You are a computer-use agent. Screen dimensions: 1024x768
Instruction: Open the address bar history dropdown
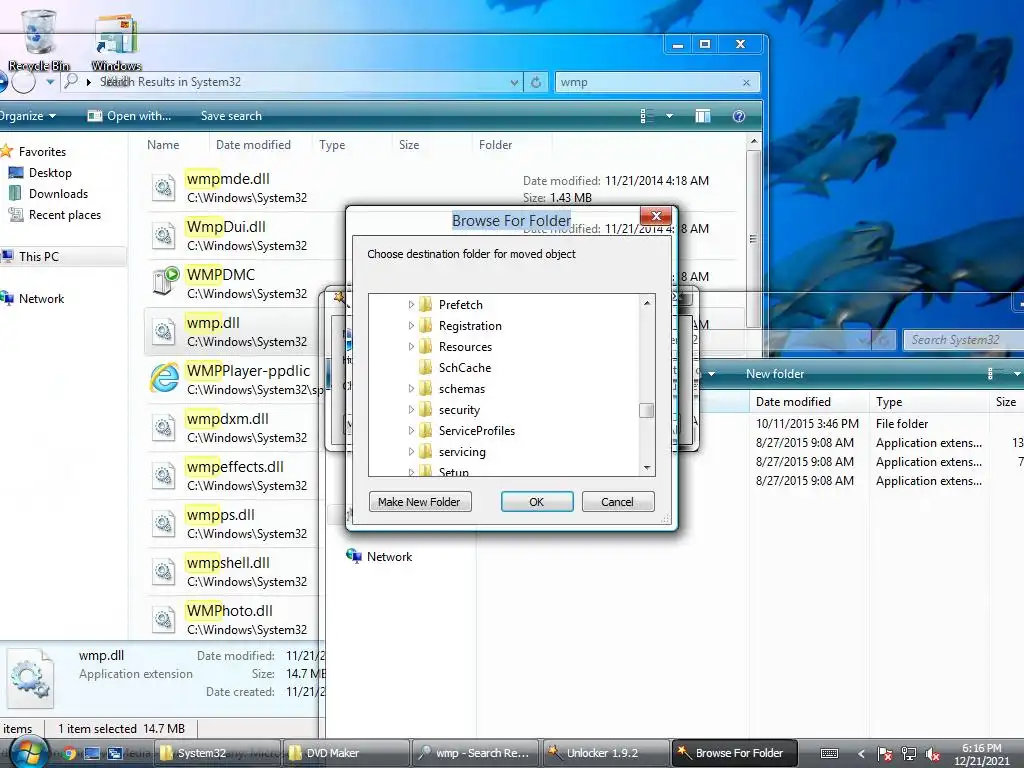[x=514, y=82]
